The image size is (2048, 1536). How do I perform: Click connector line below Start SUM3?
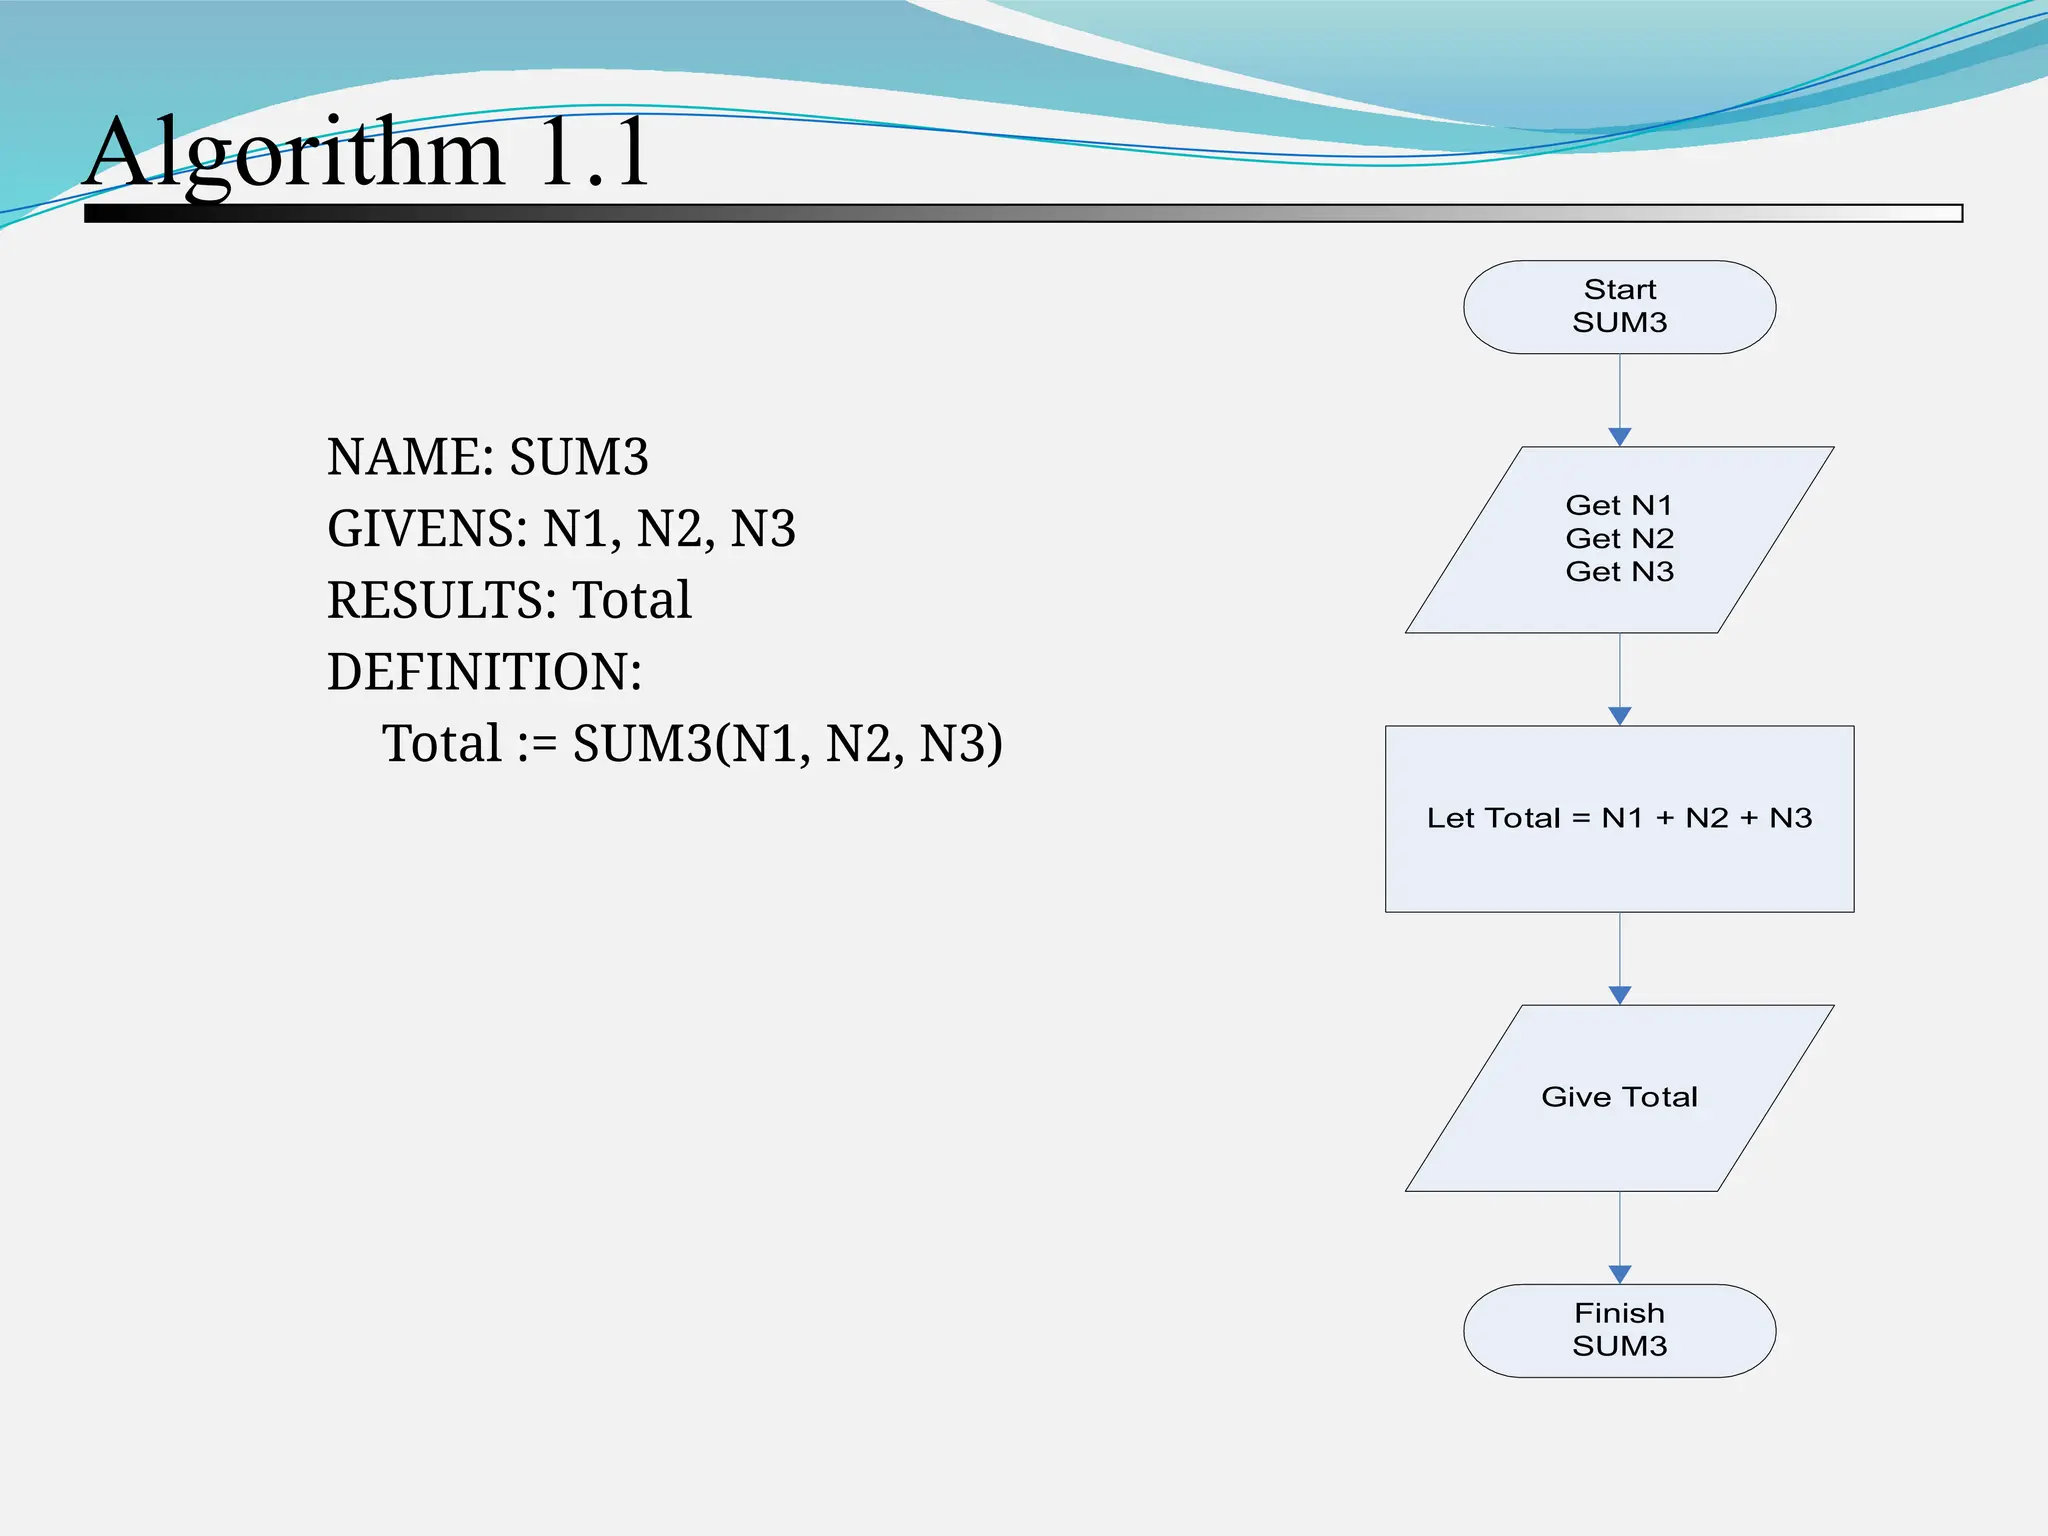[x=1620, y=390]
